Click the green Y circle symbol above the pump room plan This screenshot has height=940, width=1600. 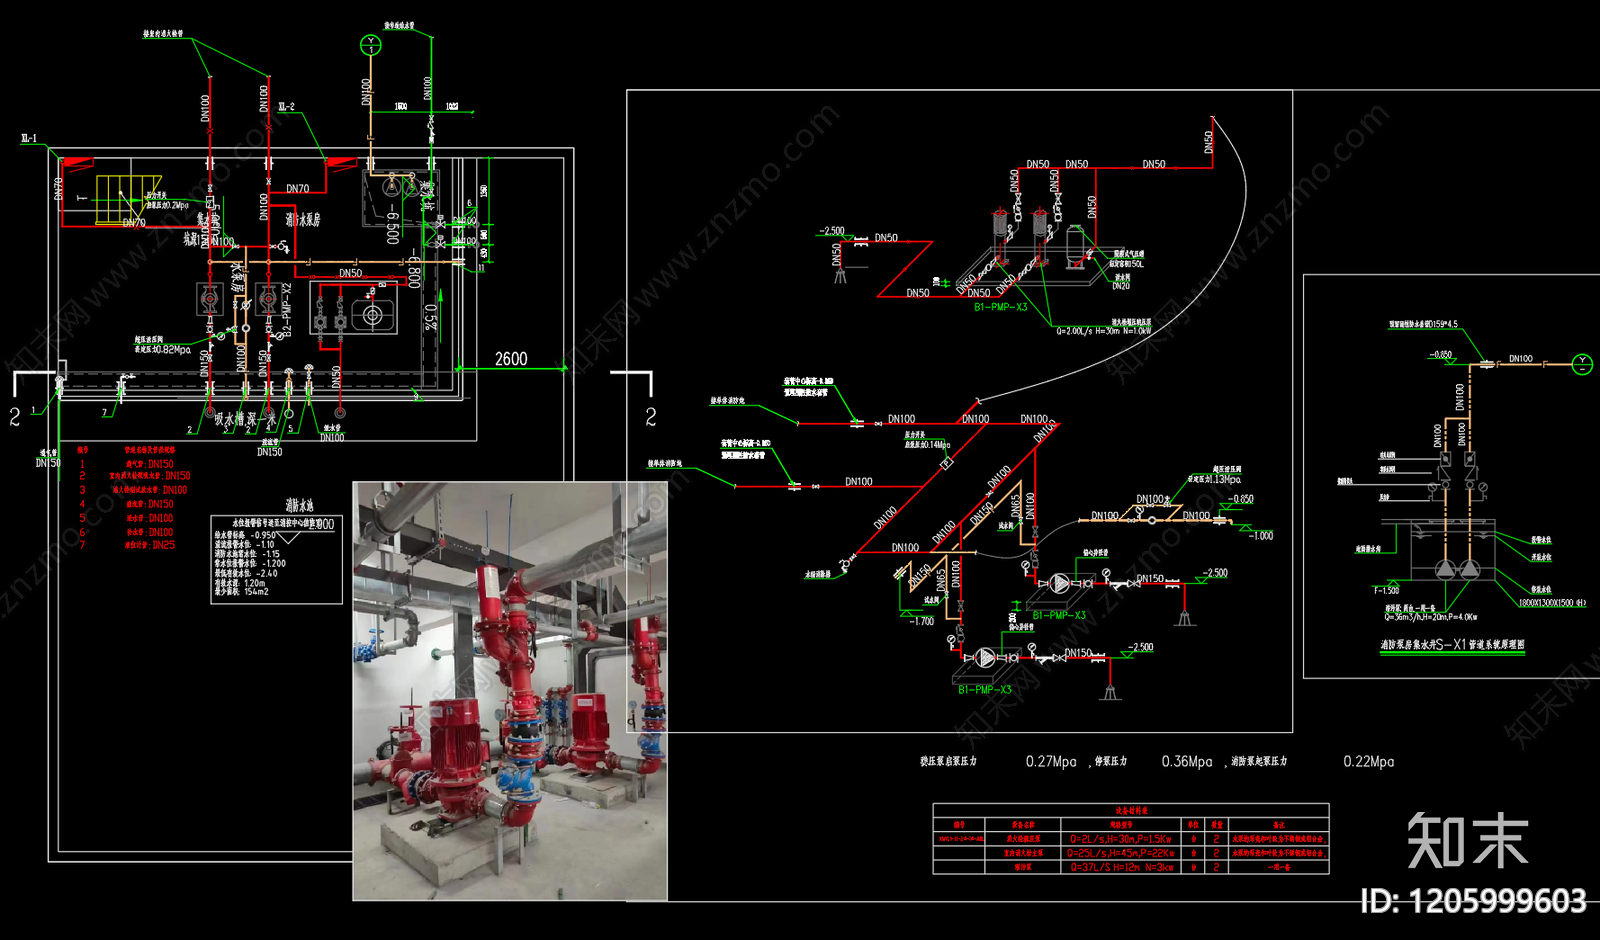371,45
